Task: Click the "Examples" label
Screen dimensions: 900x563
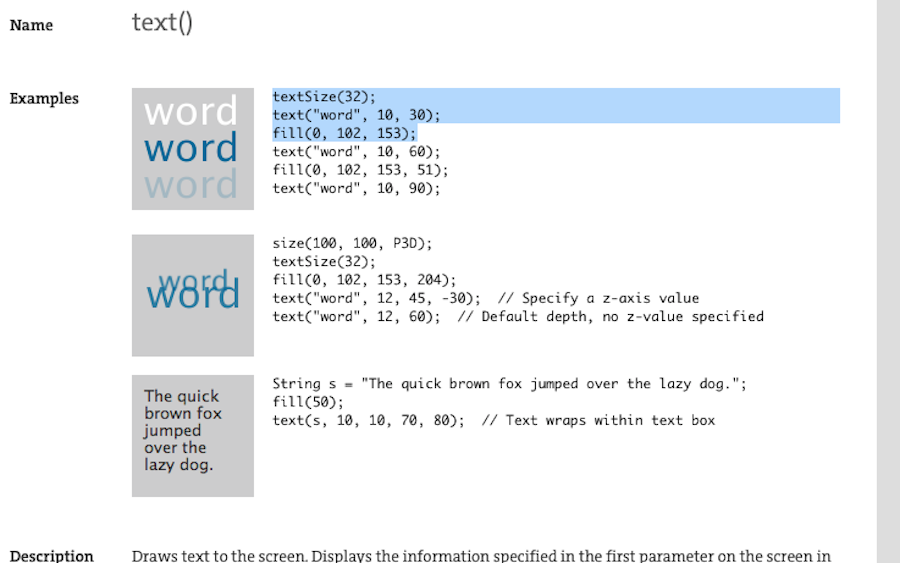Action: 44,99
